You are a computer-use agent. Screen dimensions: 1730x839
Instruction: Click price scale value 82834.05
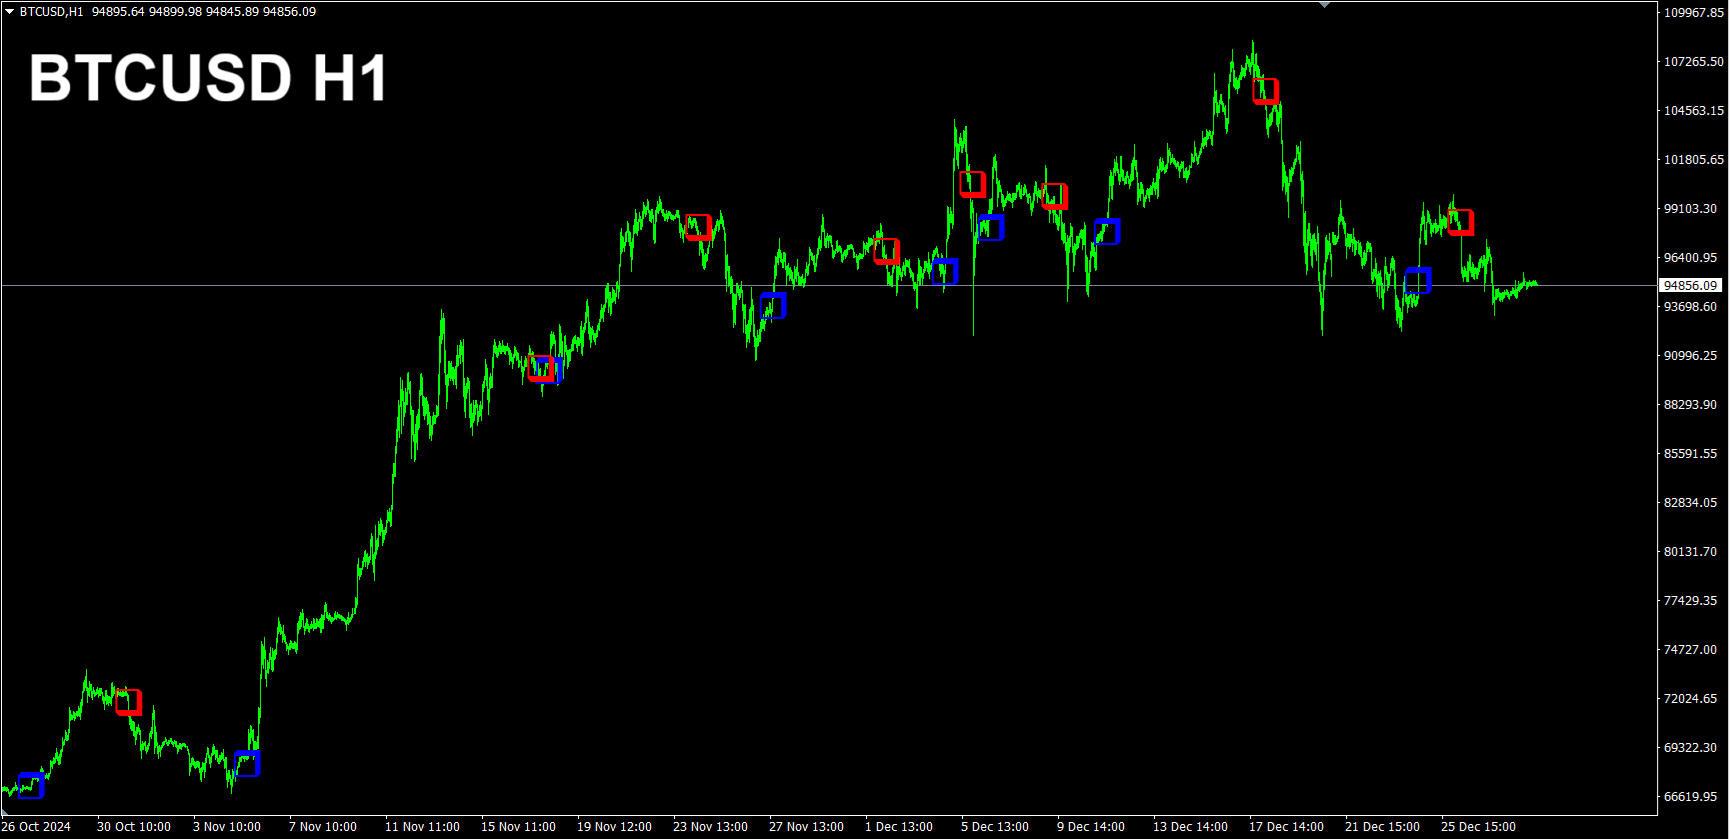point(1691,503)
